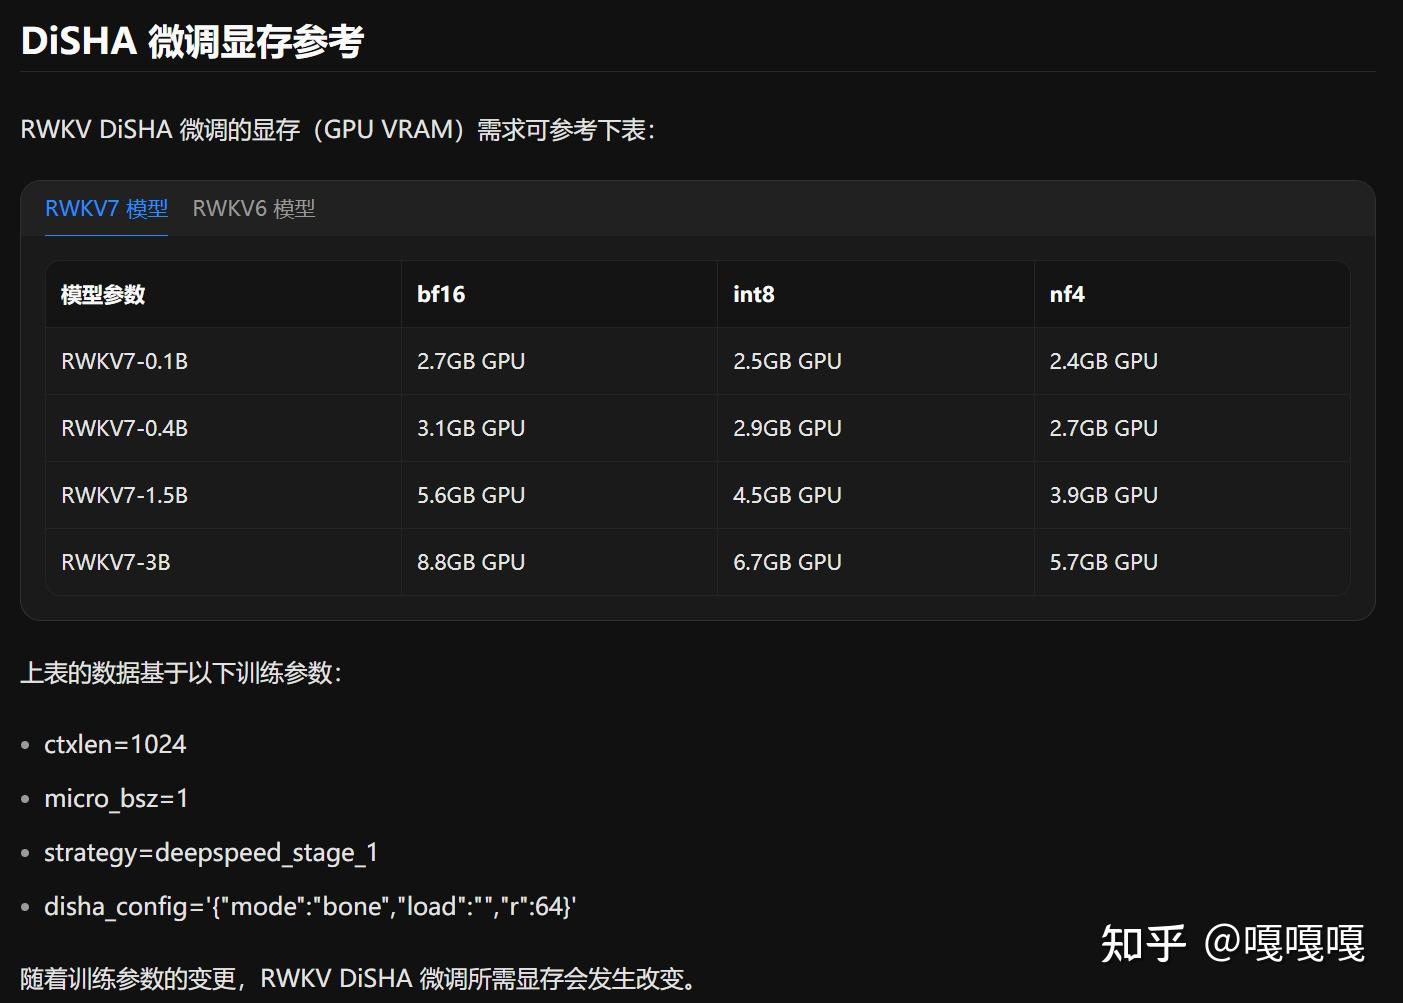
Task: Select the micro_bsz=1 bullet item
Action: tap(117, 798)
